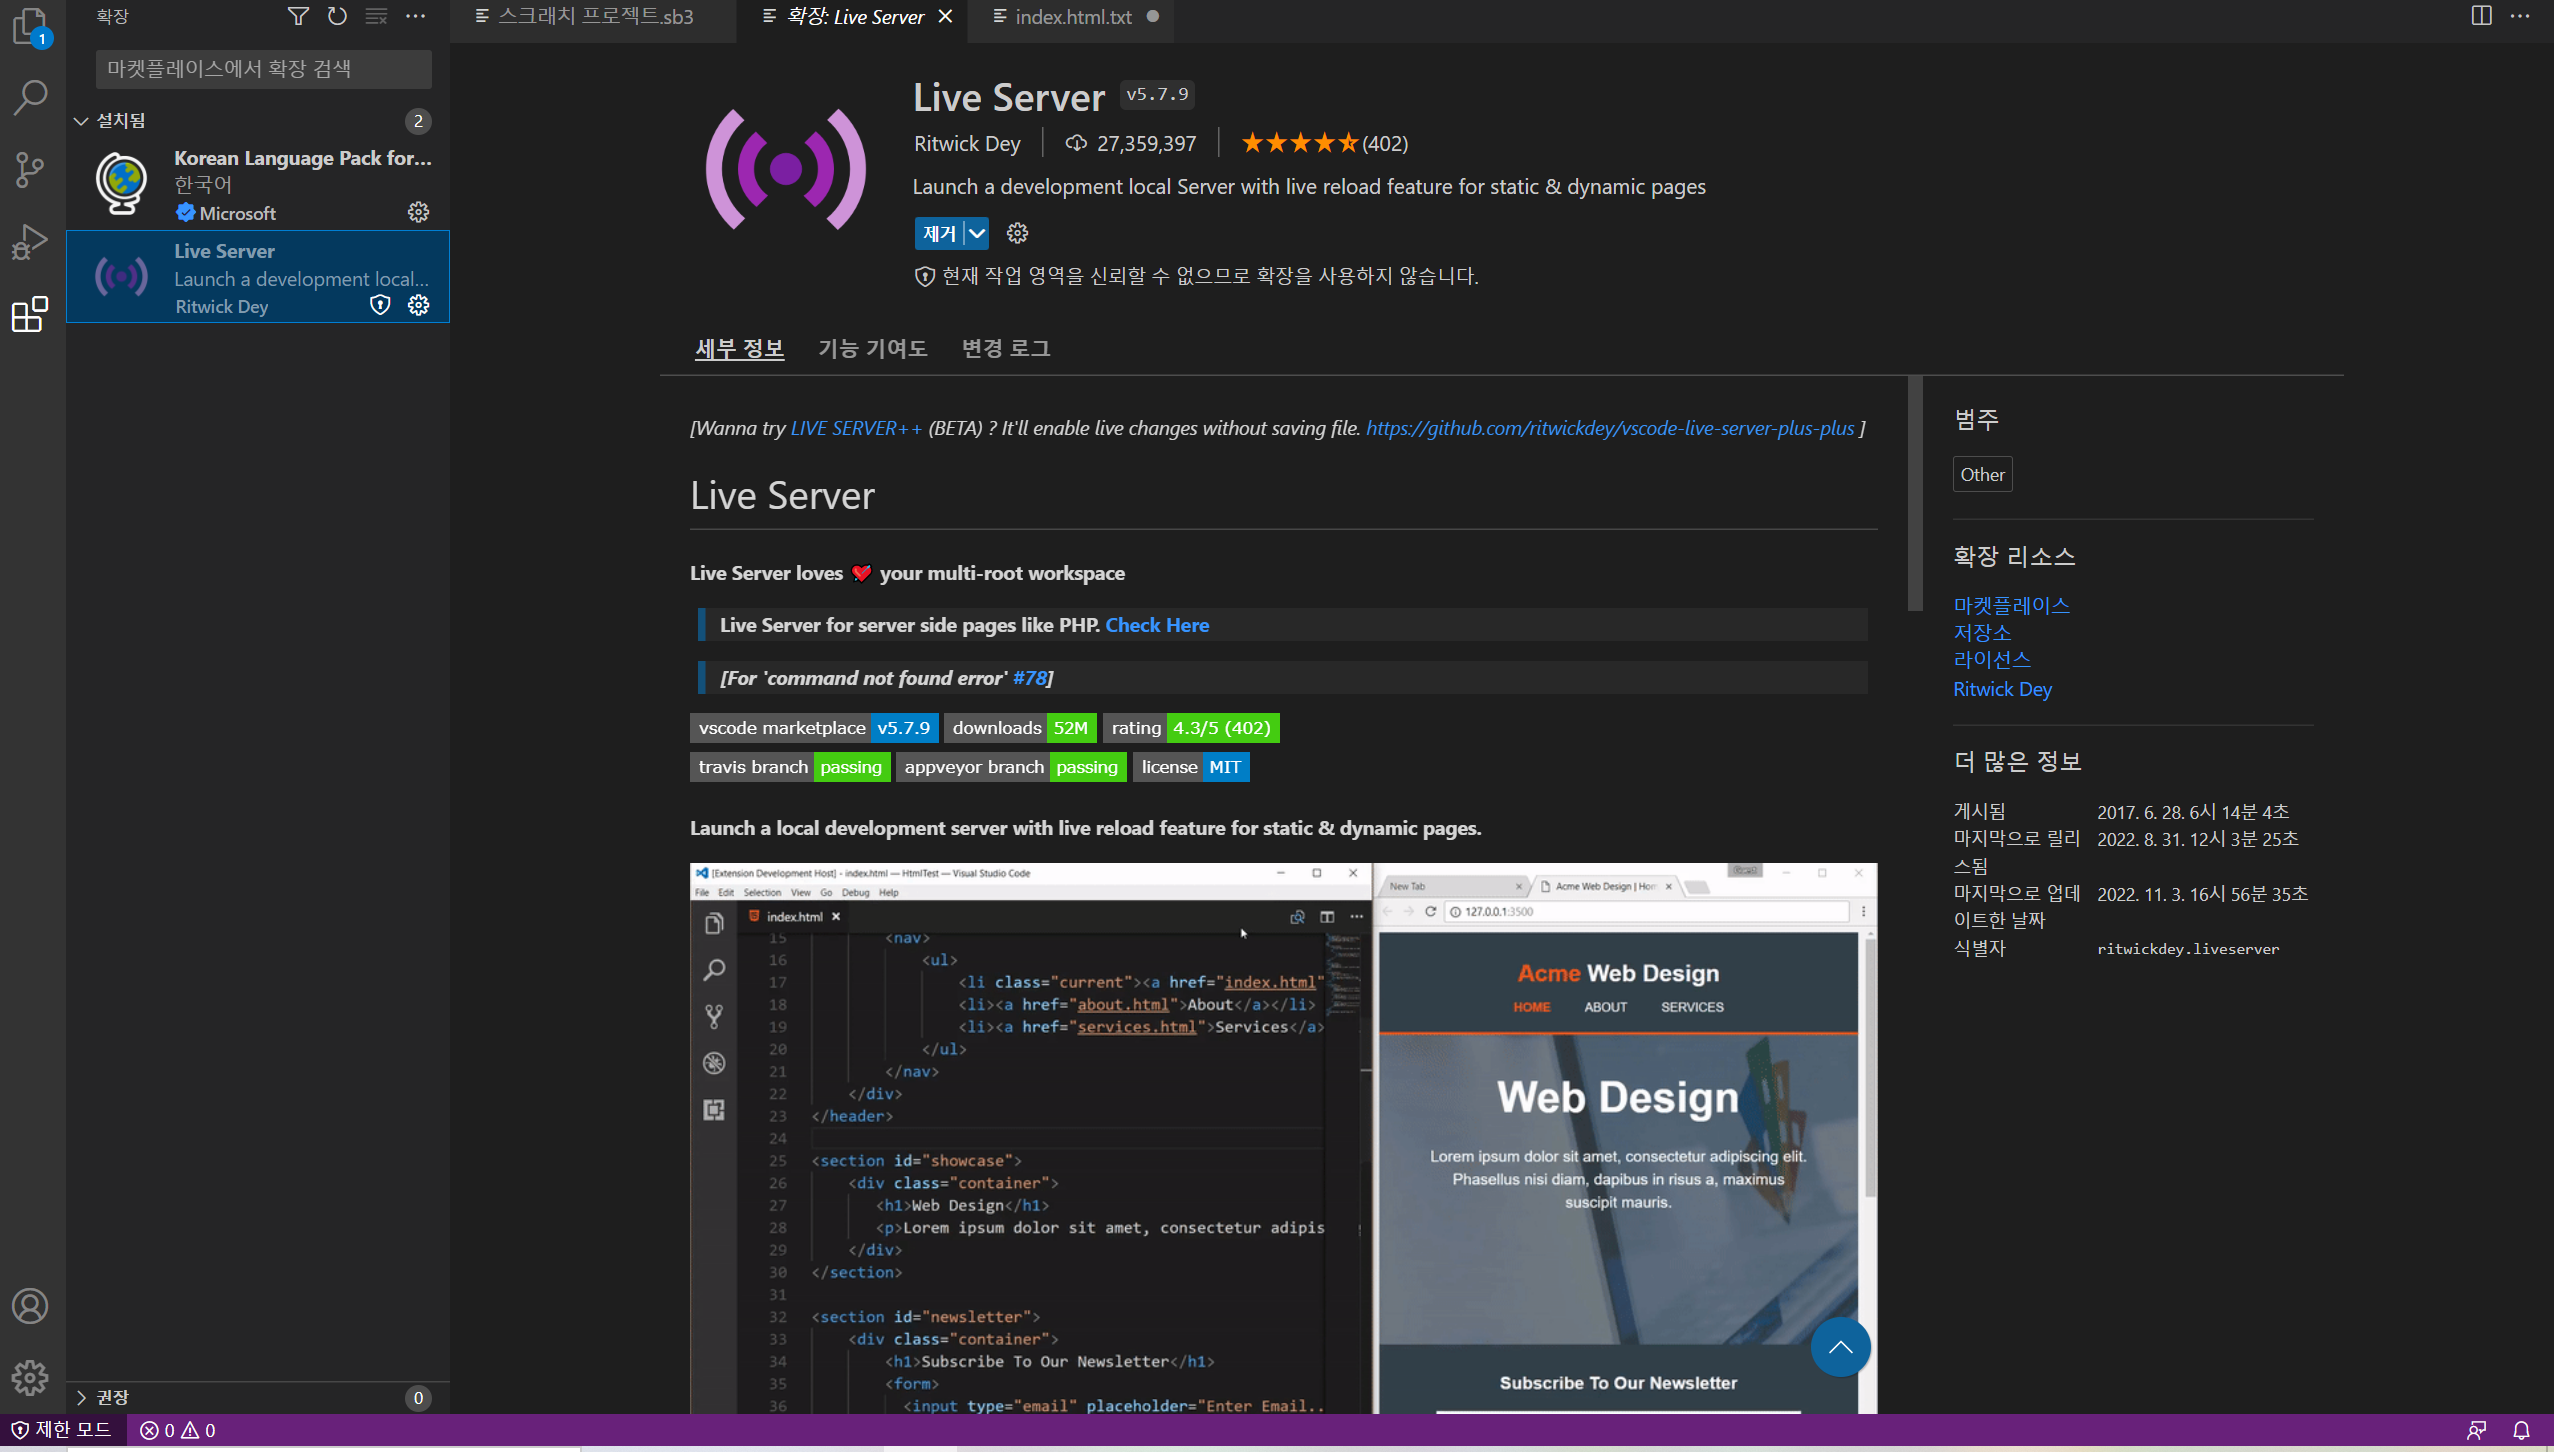Open the extensions panel more actions menu
This screenshot has width=2554, height=1452.
pyautogui.click(x=415, y=16)
